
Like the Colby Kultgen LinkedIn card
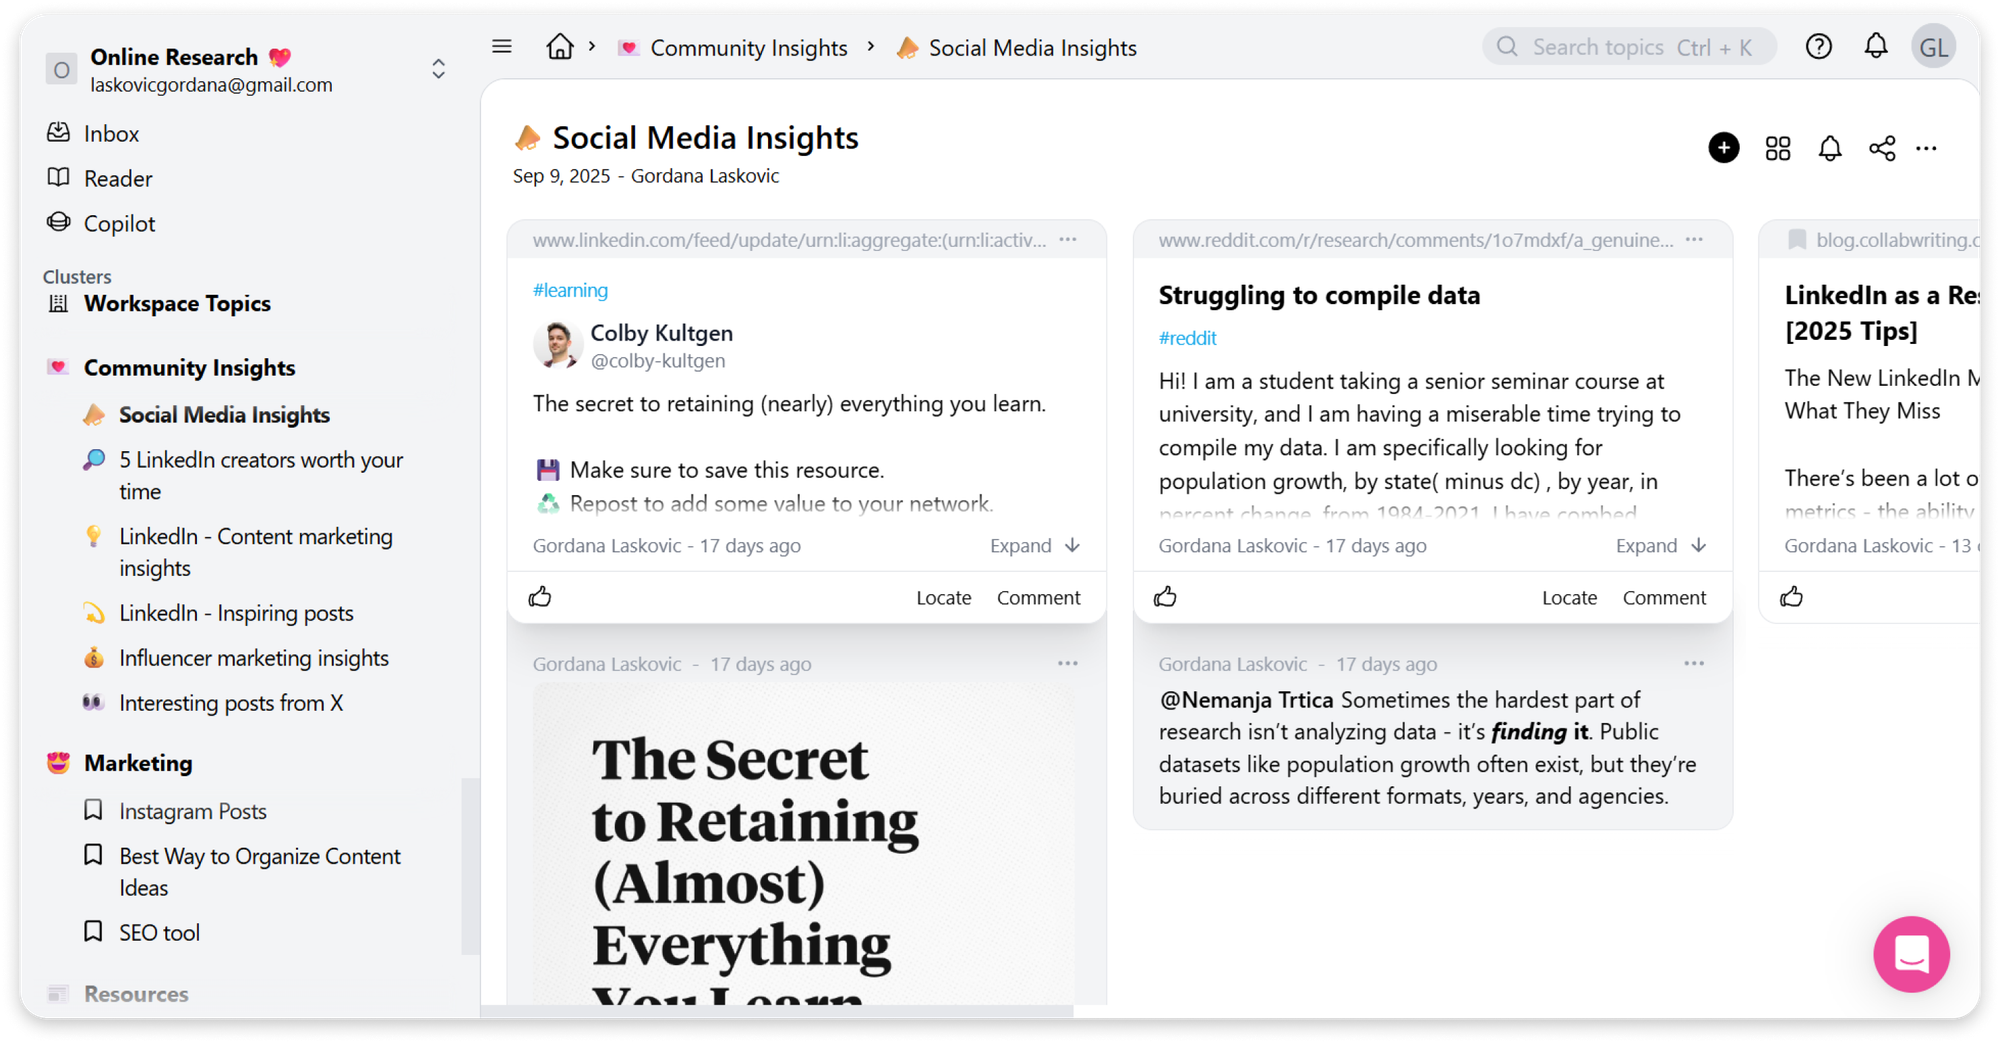click(540, 597)
